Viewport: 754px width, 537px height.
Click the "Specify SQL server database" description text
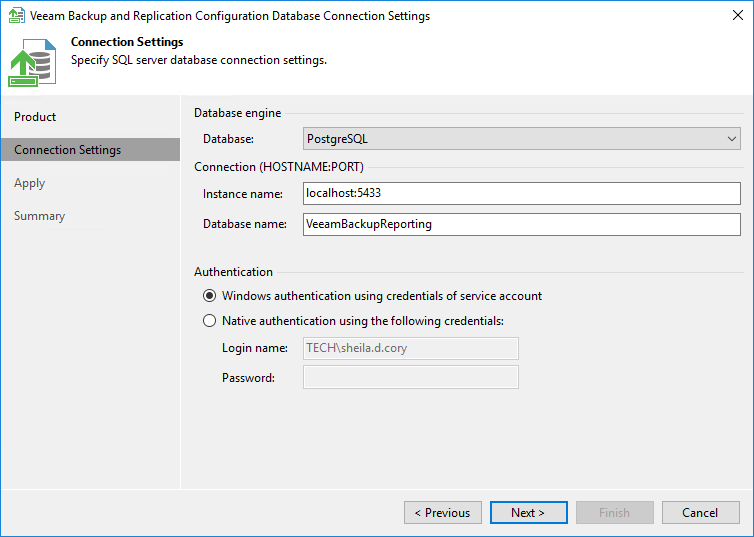pyautogui.click(x=199, y=60)
